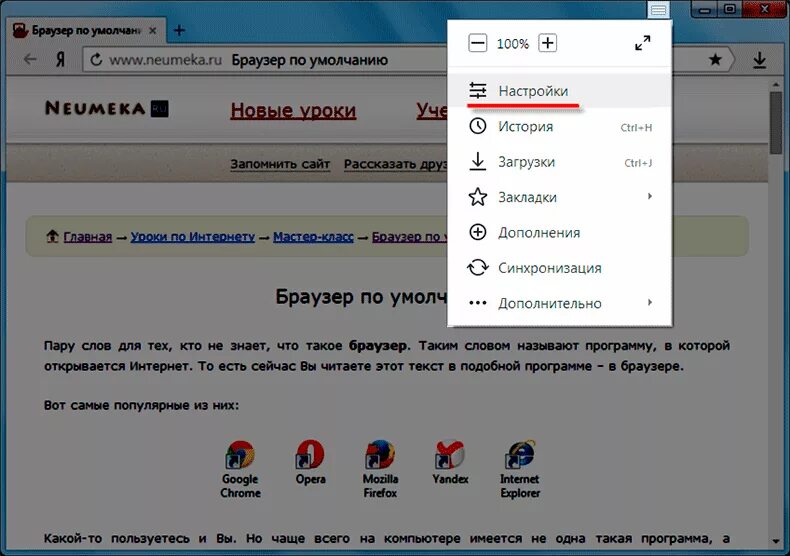Maximize the browser window
The image size is (790, 556).
730,9
